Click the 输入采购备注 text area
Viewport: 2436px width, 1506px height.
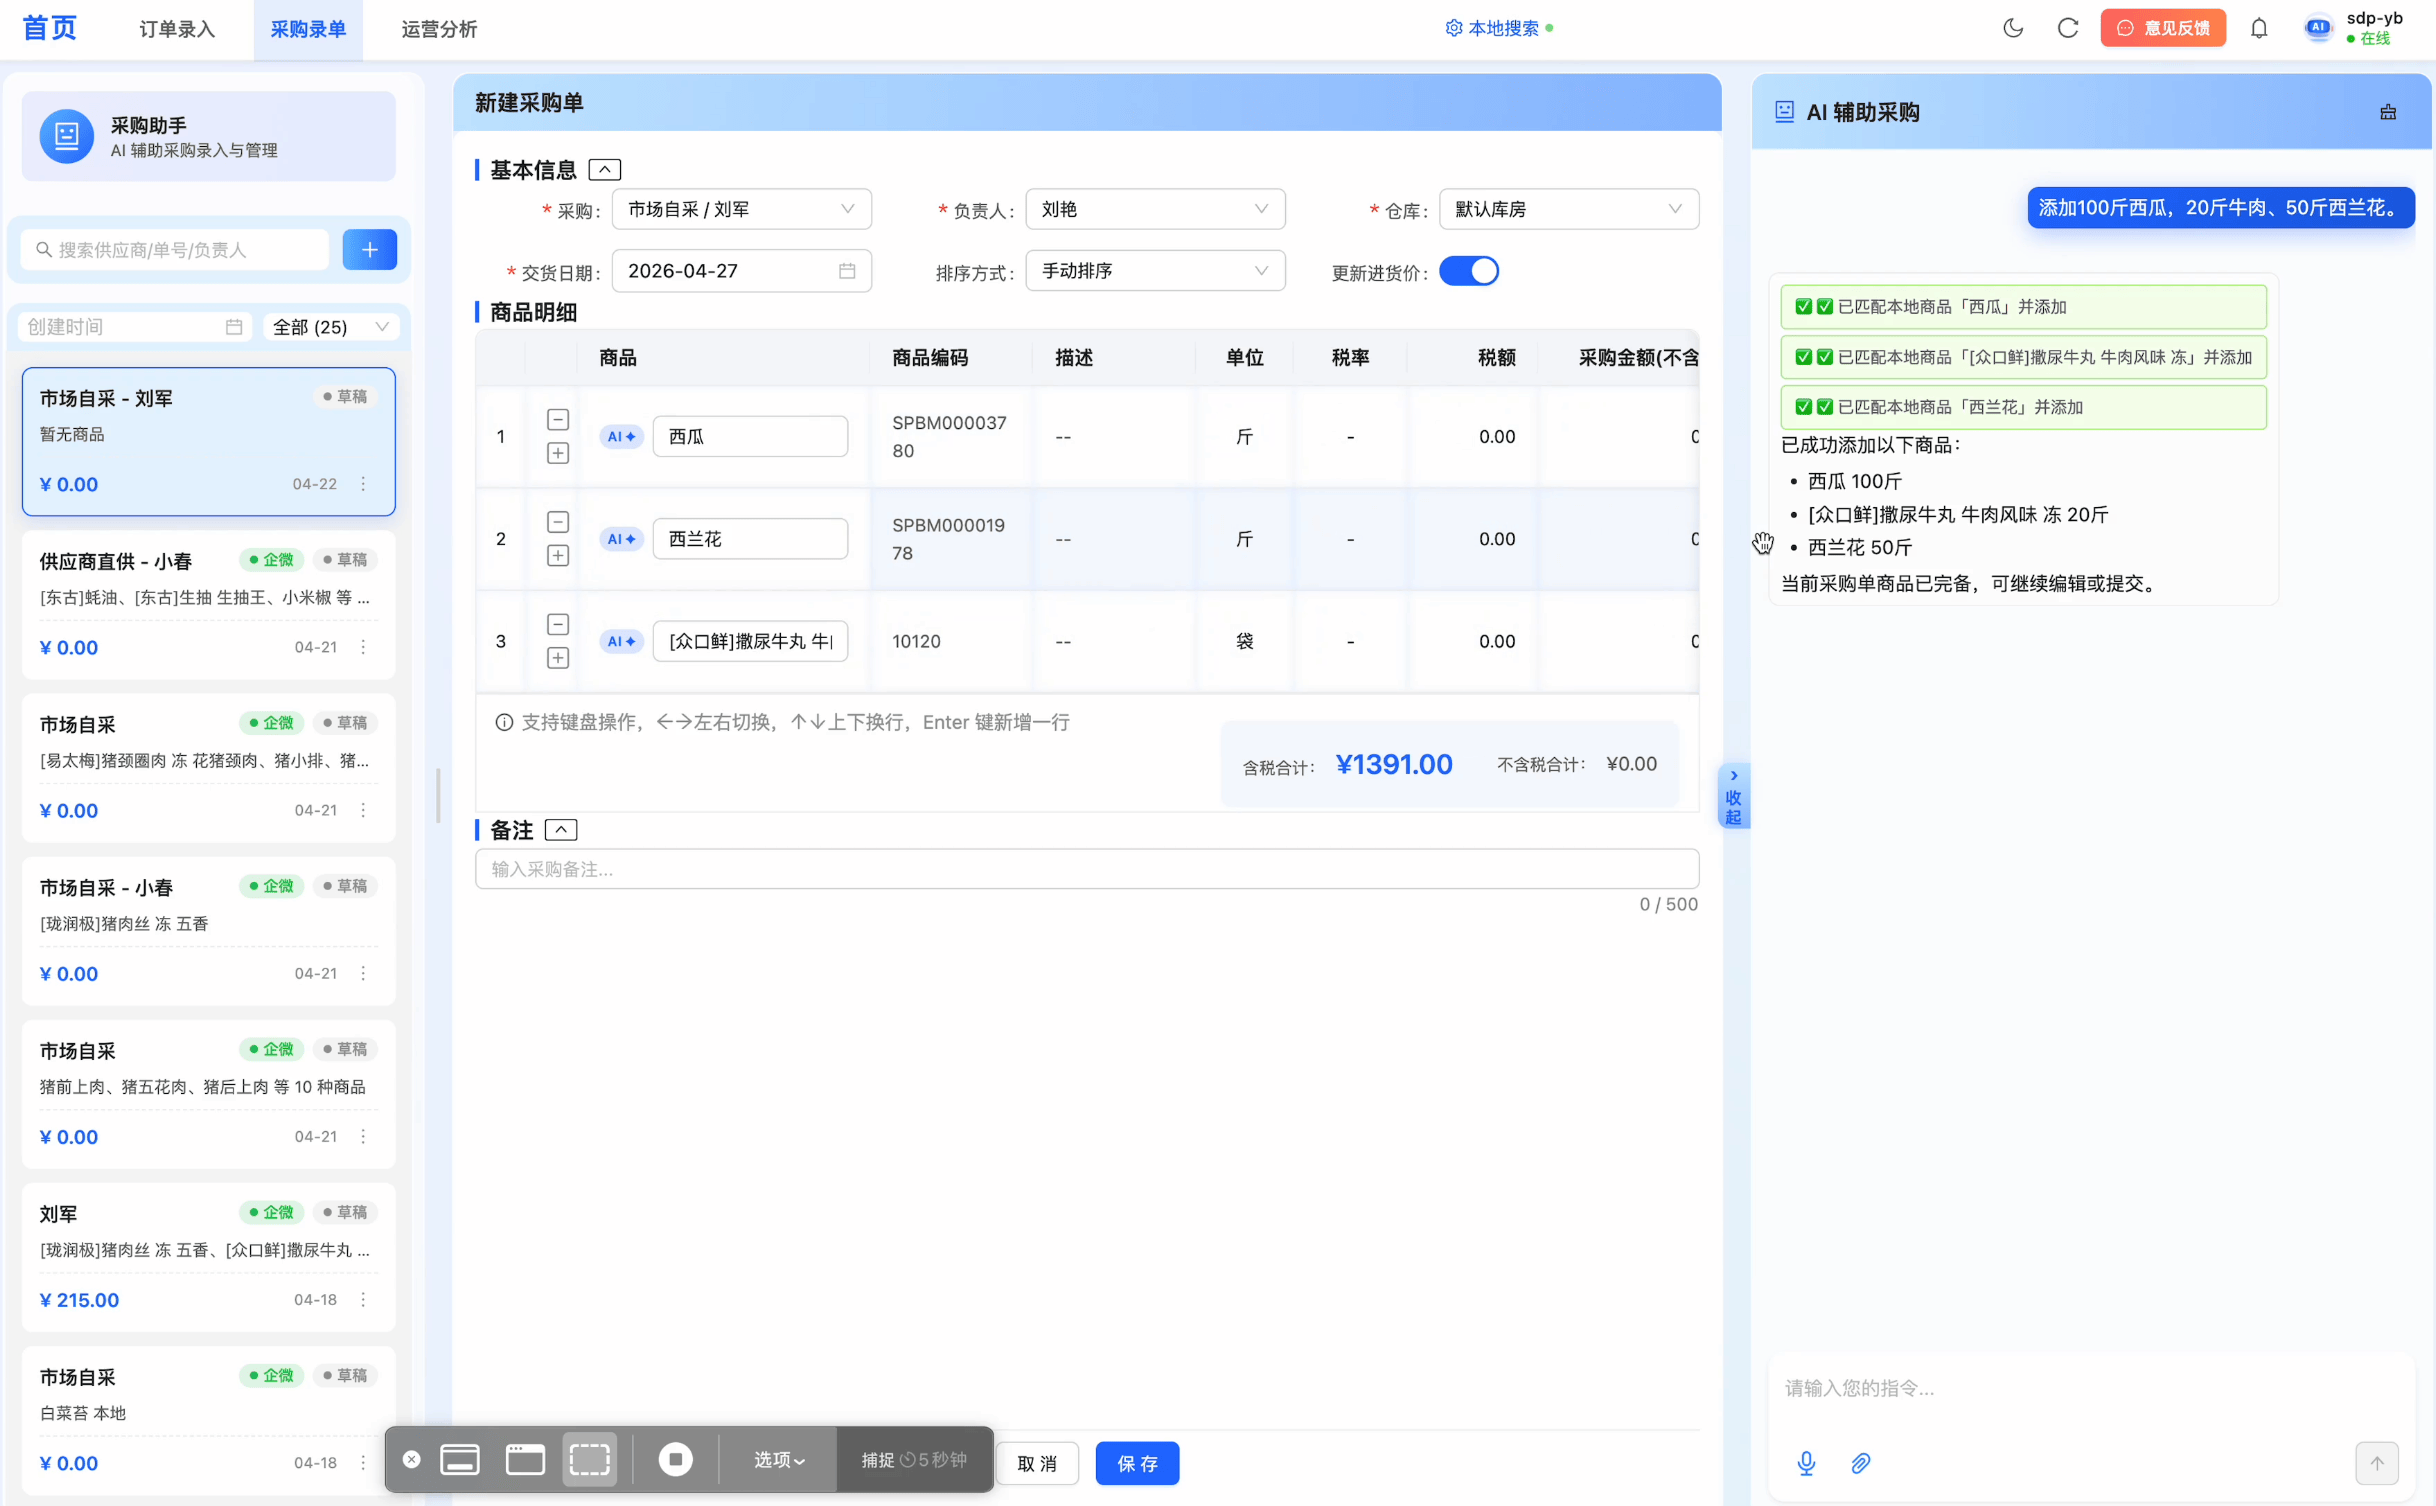tap(1086, 869)
